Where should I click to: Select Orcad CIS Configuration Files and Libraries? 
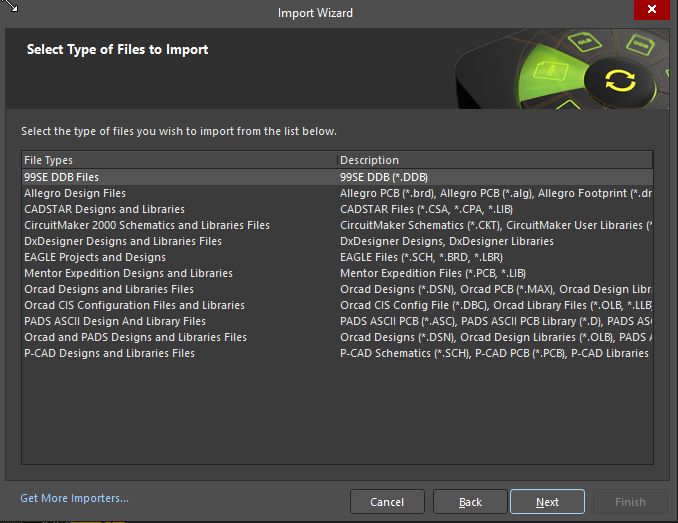point(337,305)
